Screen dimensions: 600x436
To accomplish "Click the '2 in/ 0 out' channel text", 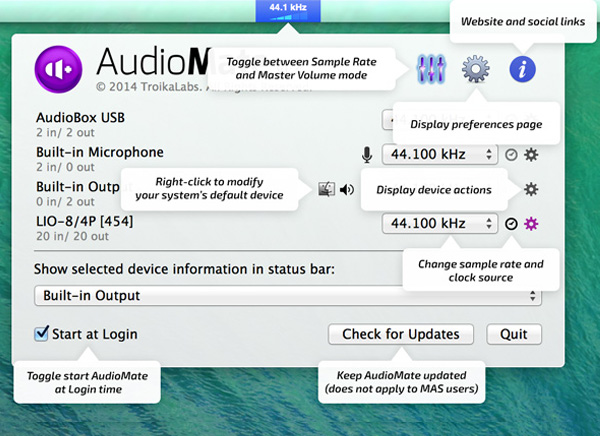I will (x=65, y=167).
